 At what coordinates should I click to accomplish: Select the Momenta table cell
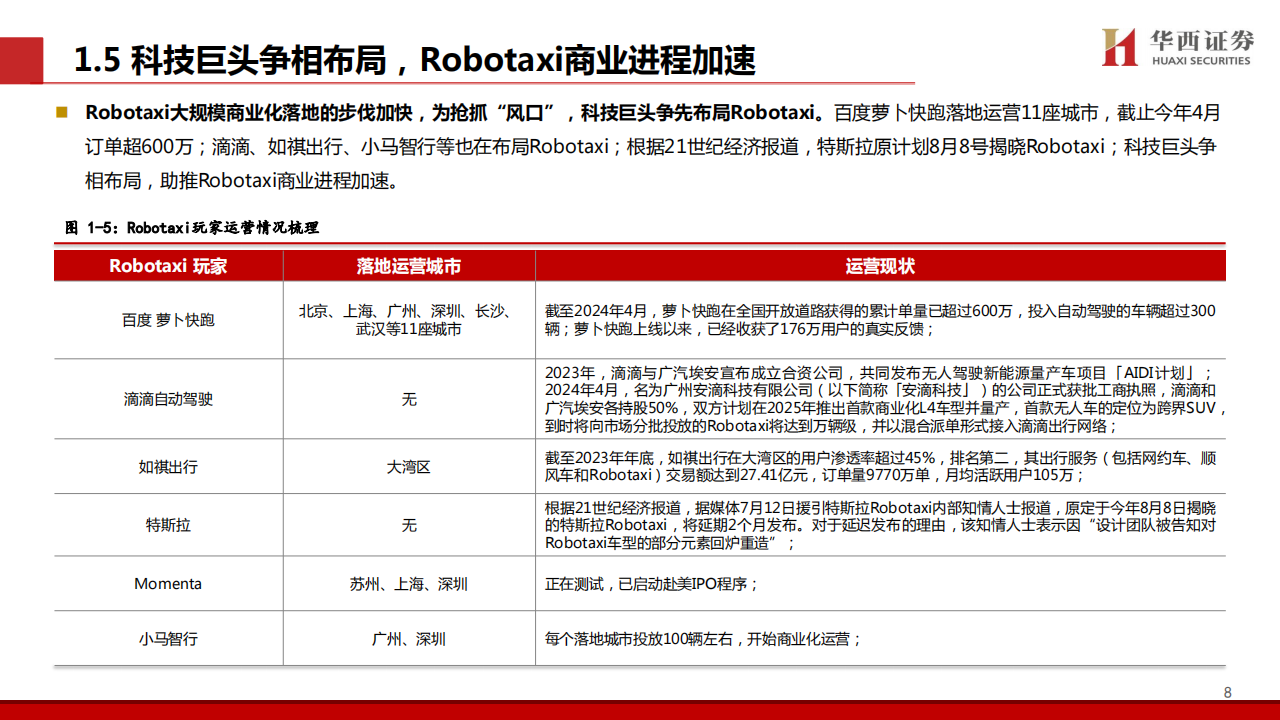[168, 584]
